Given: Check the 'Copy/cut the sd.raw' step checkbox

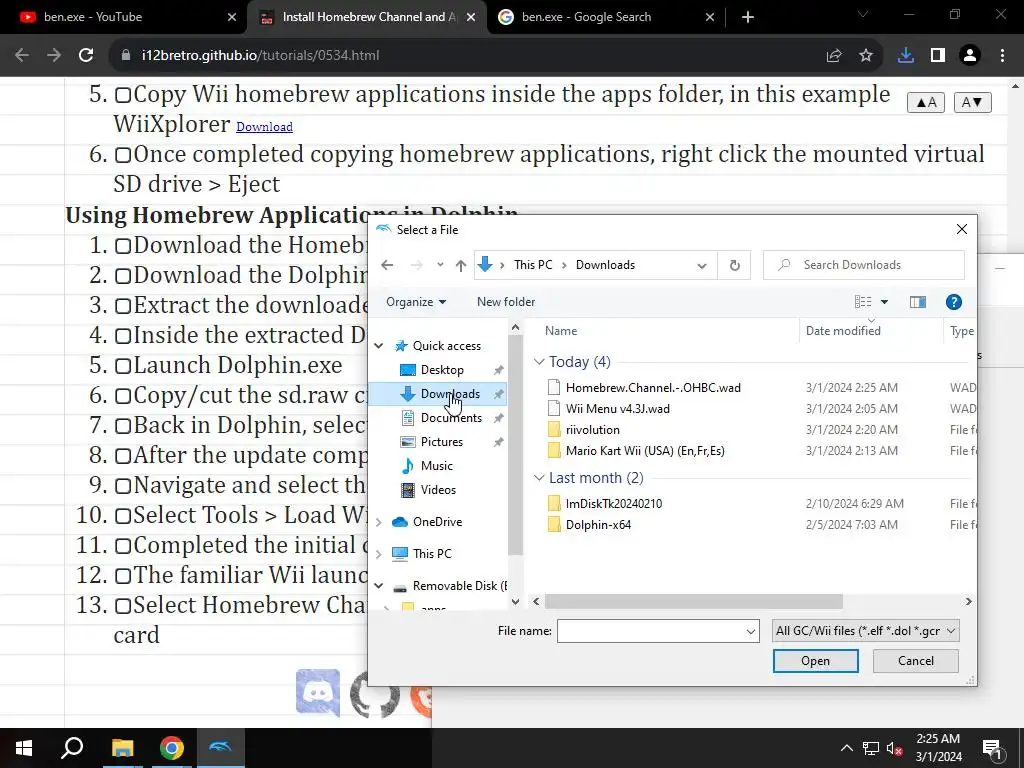Looking at the screenshot, I should coord(123,396).
